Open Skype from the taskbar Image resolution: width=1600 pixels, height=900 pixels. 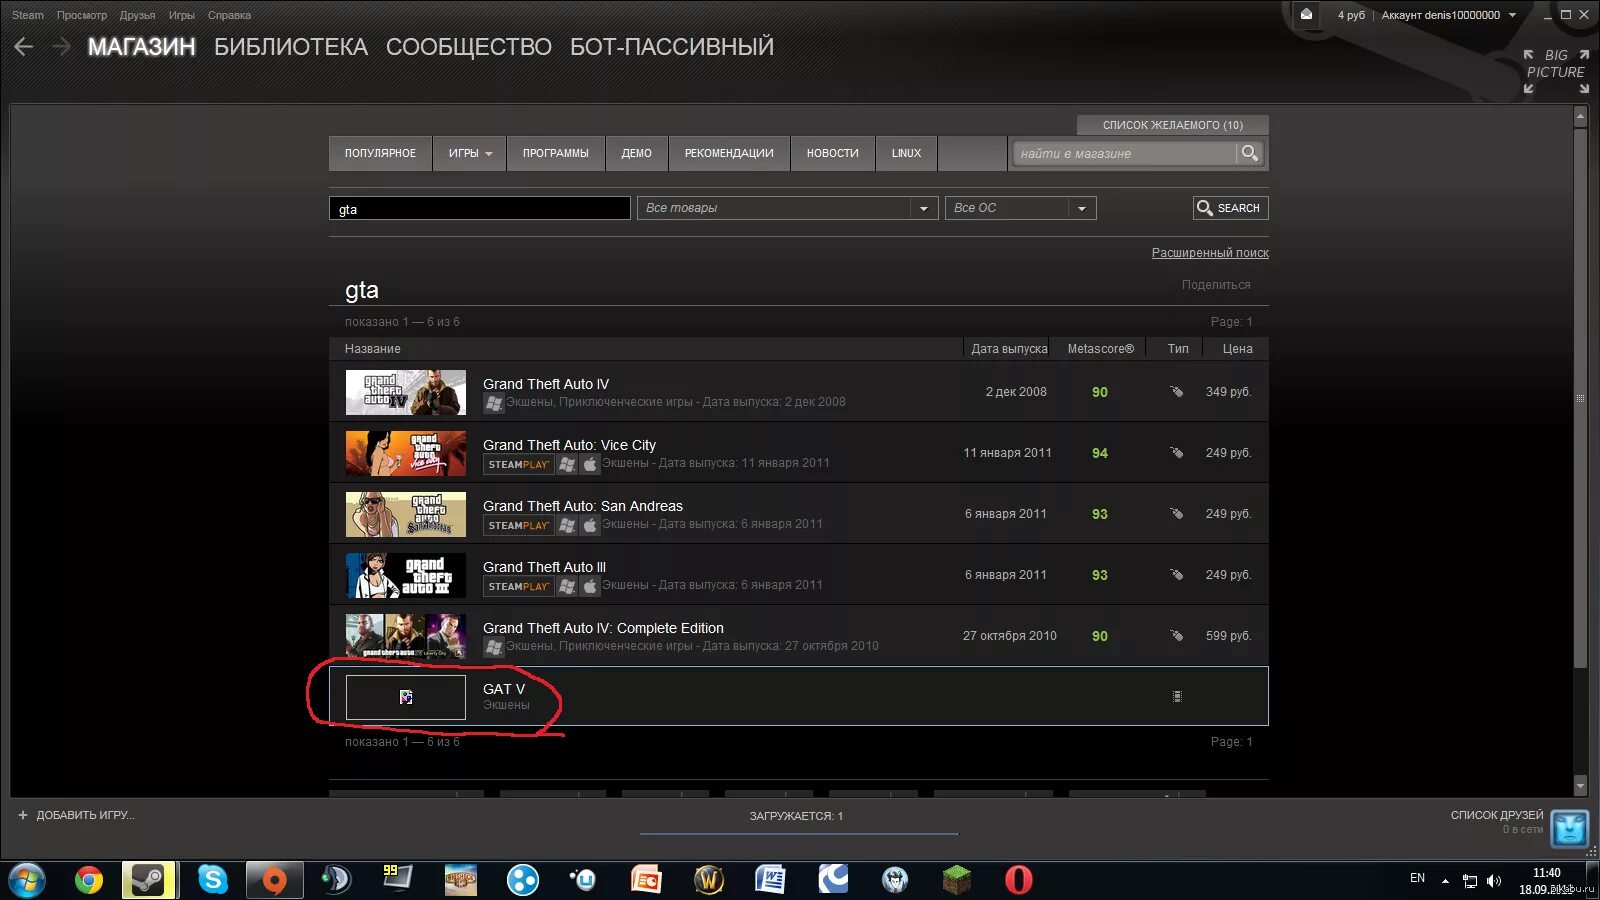(212, 880)
